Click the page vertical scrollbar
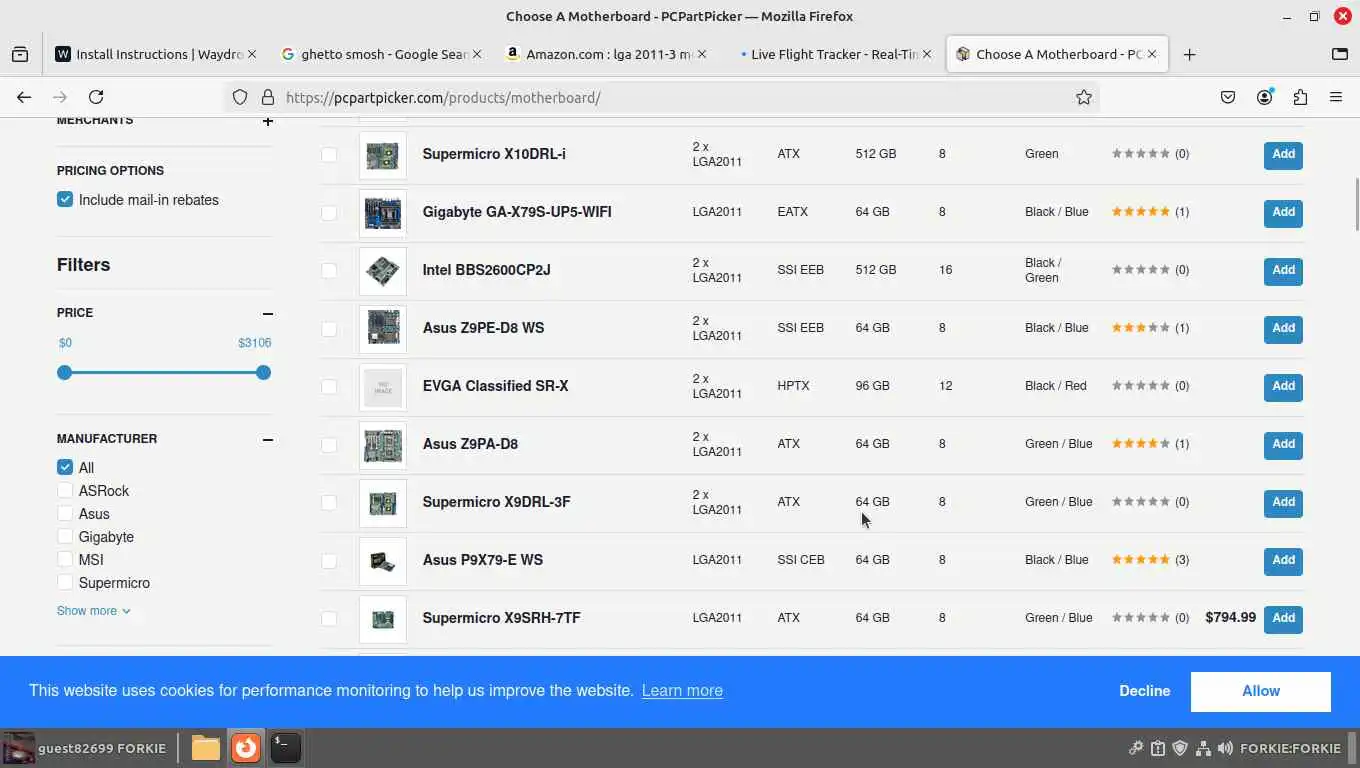The image size is (1360, 768). tap(1357, 205)
